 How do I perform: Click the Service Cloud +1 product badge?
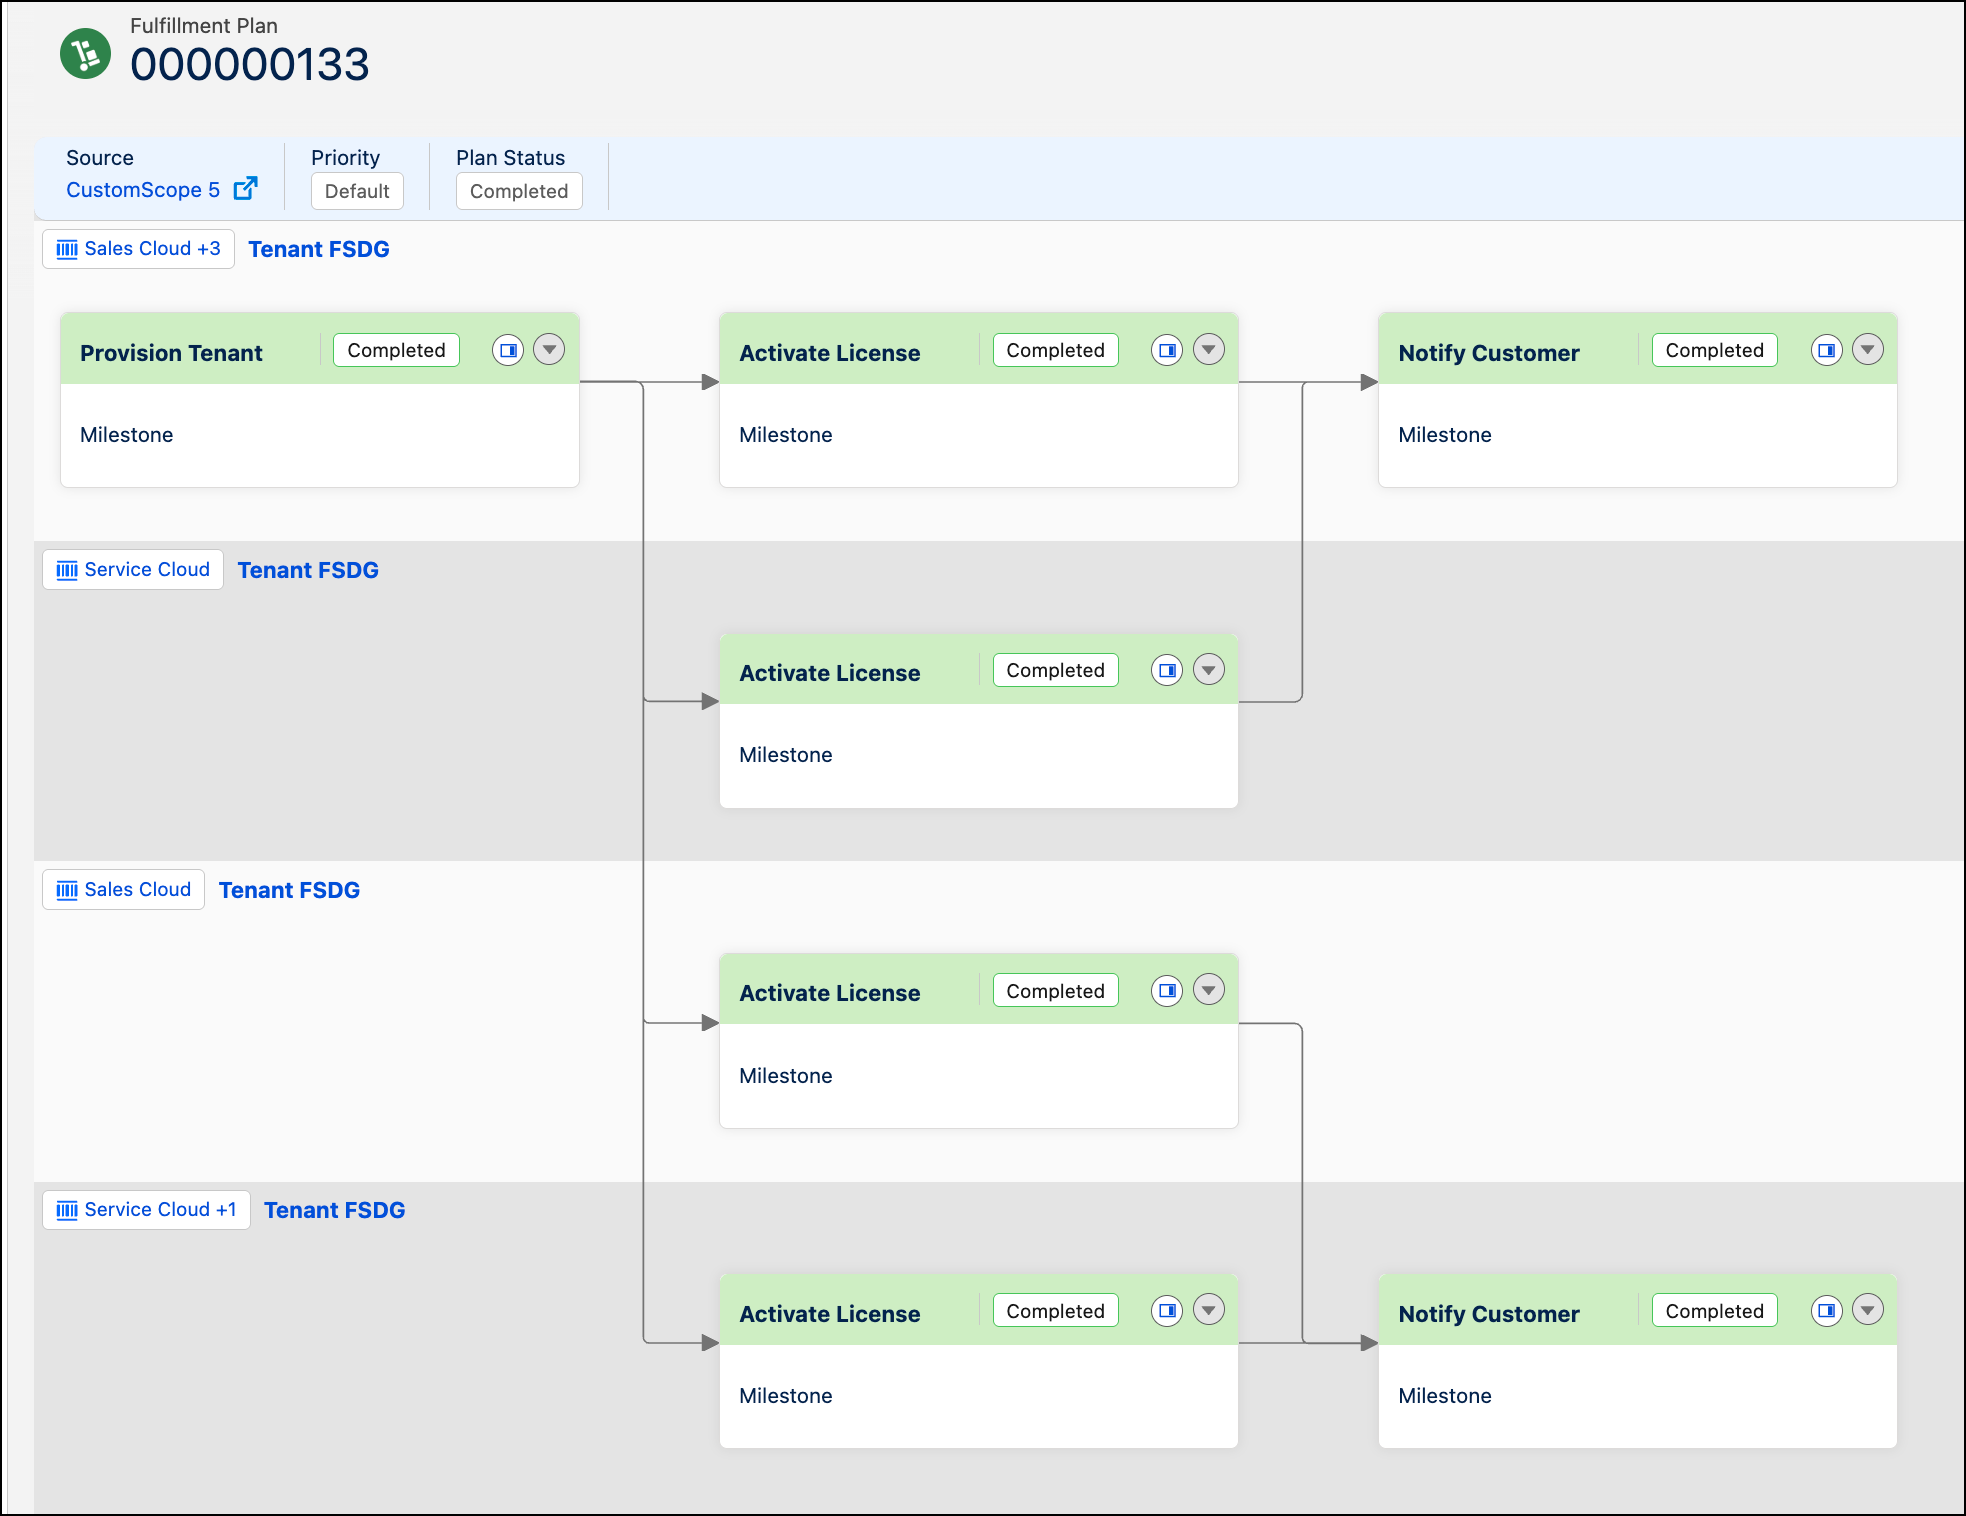147,1210
